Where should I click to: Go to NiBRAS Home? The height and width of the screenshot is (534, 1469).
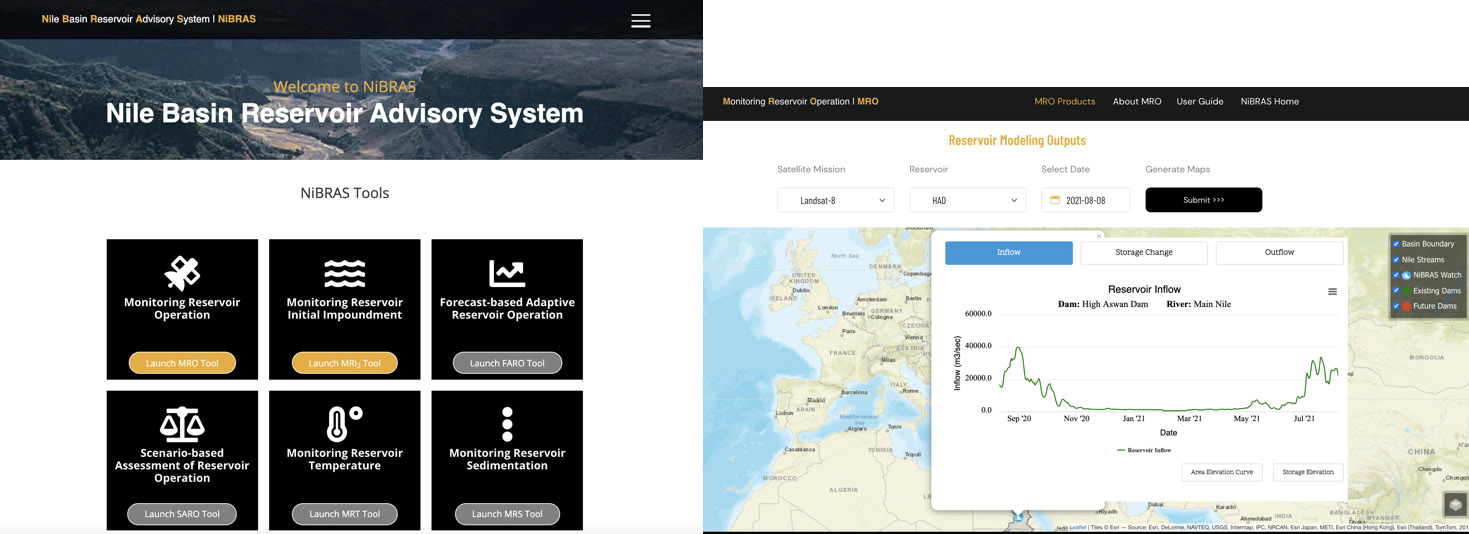1270,102
